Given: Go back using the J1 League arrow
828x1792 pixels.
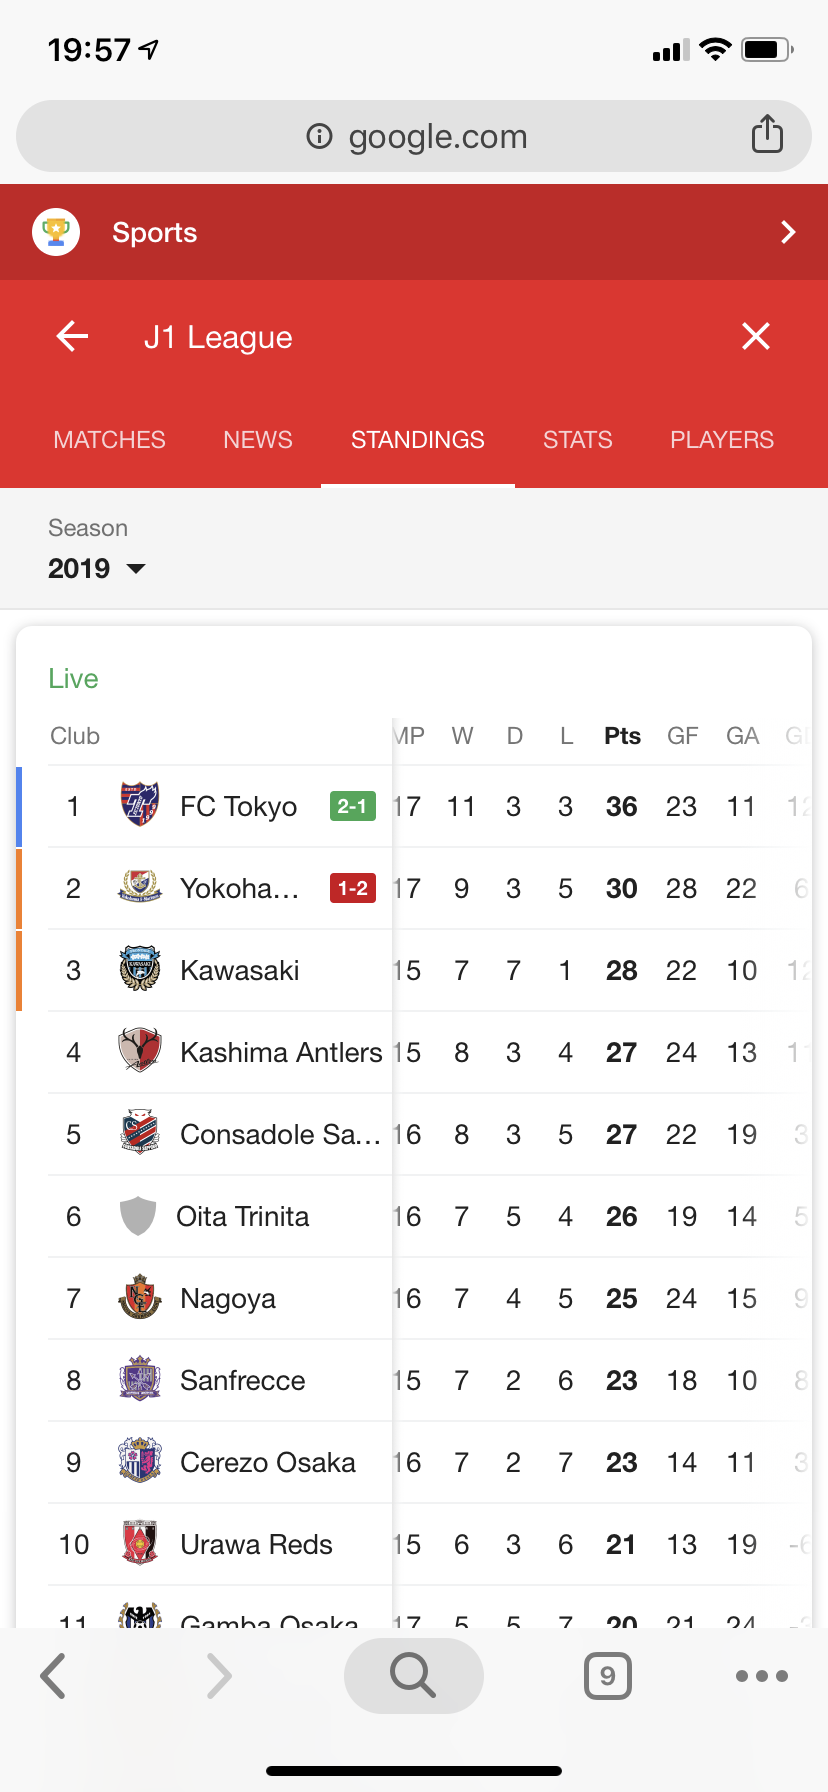Looking at the screenshot, I should [72, 336].
